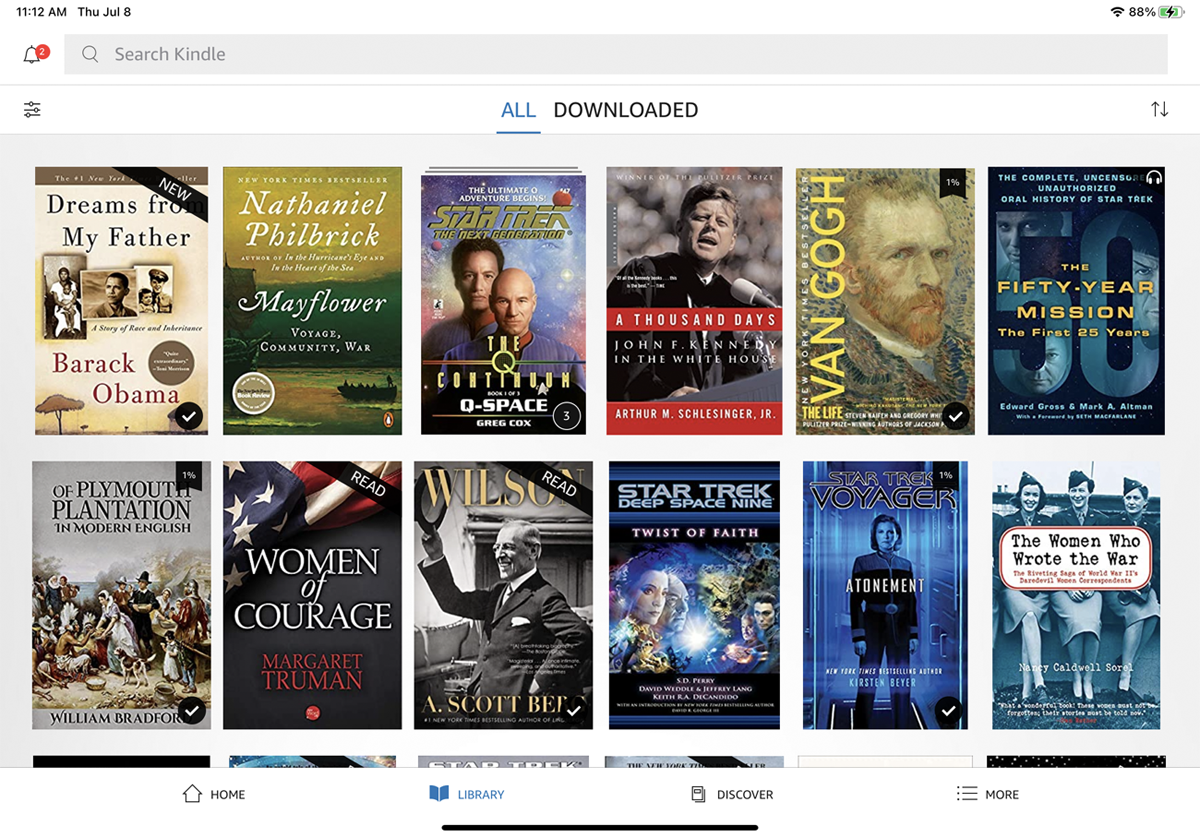Switch to the DOWNLOADED tab
Viewport: 1200px width, 838px height.
(626, 110)
